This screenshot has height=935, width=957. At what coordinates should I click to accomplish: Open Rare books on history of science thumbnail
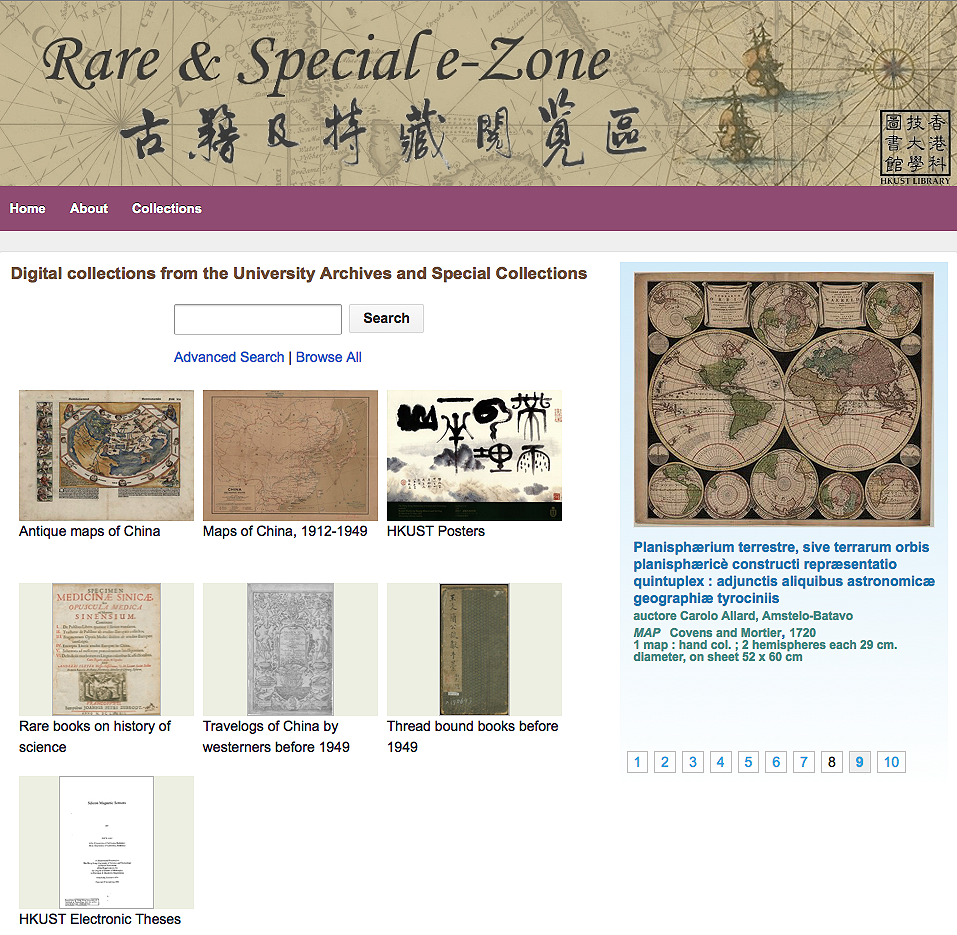pos(106,649)
